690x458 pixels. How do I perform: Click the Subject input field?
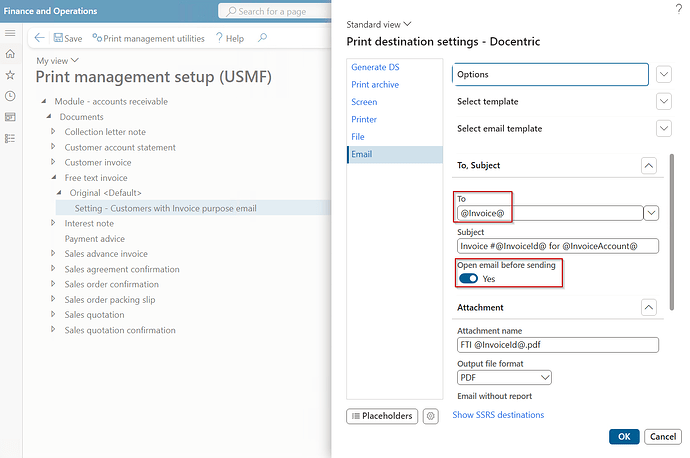point(558,246)
